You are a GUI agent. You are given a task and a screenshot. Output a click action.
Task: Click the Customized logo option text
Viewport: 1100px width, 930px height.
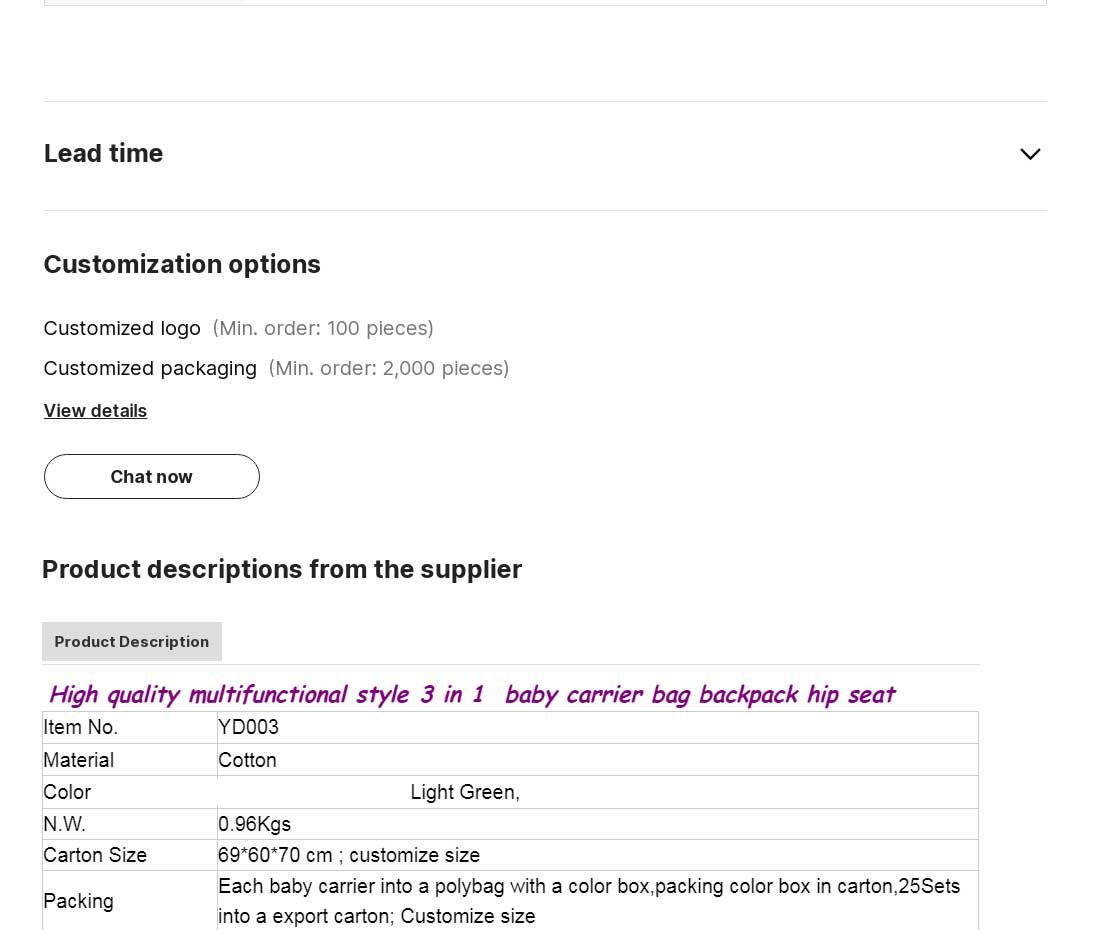click(122, 328)
